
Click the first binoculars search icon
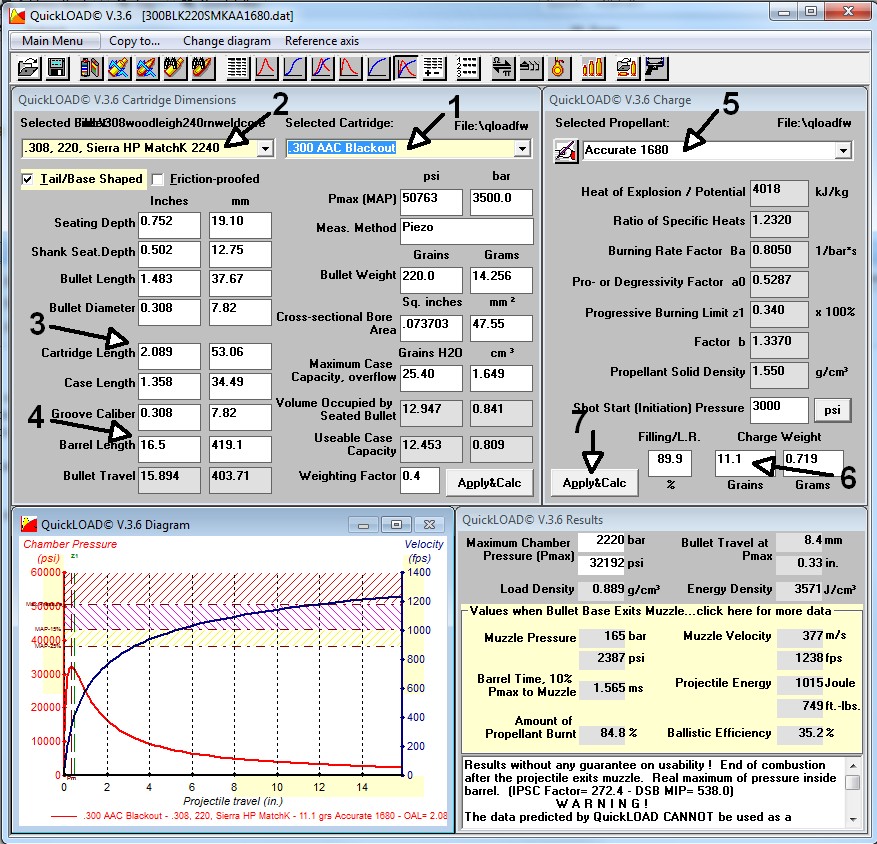coord(175,68)
